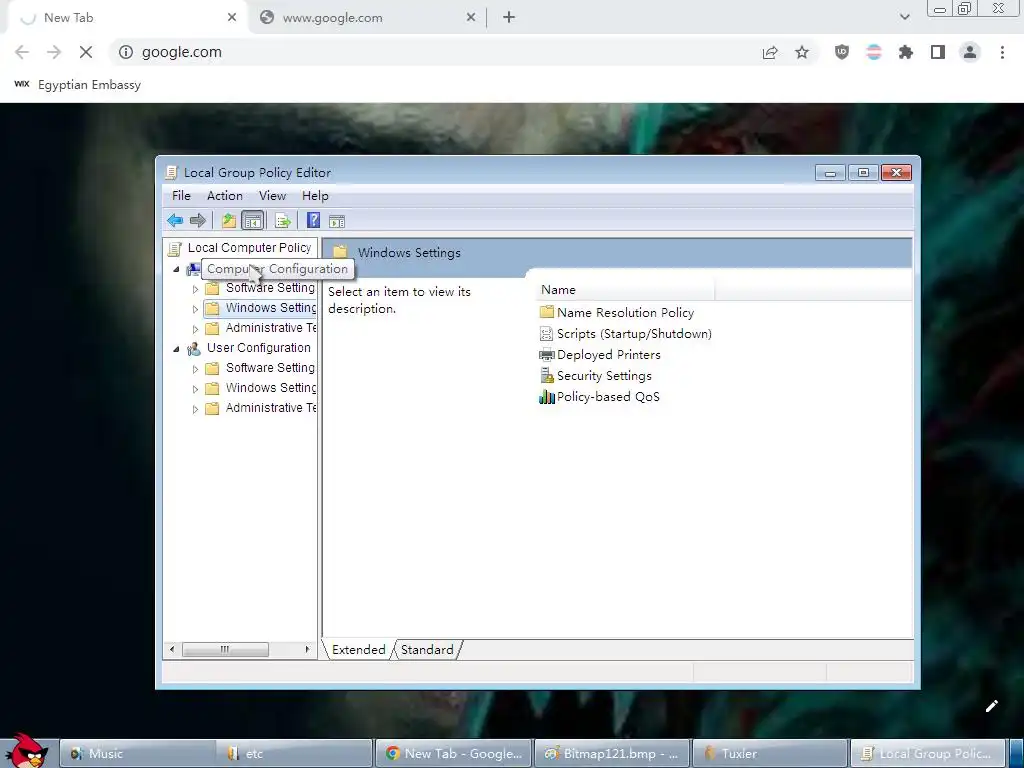Open the tab search dropdown chevron
1024x768 pixels.
tap(904, 18)
